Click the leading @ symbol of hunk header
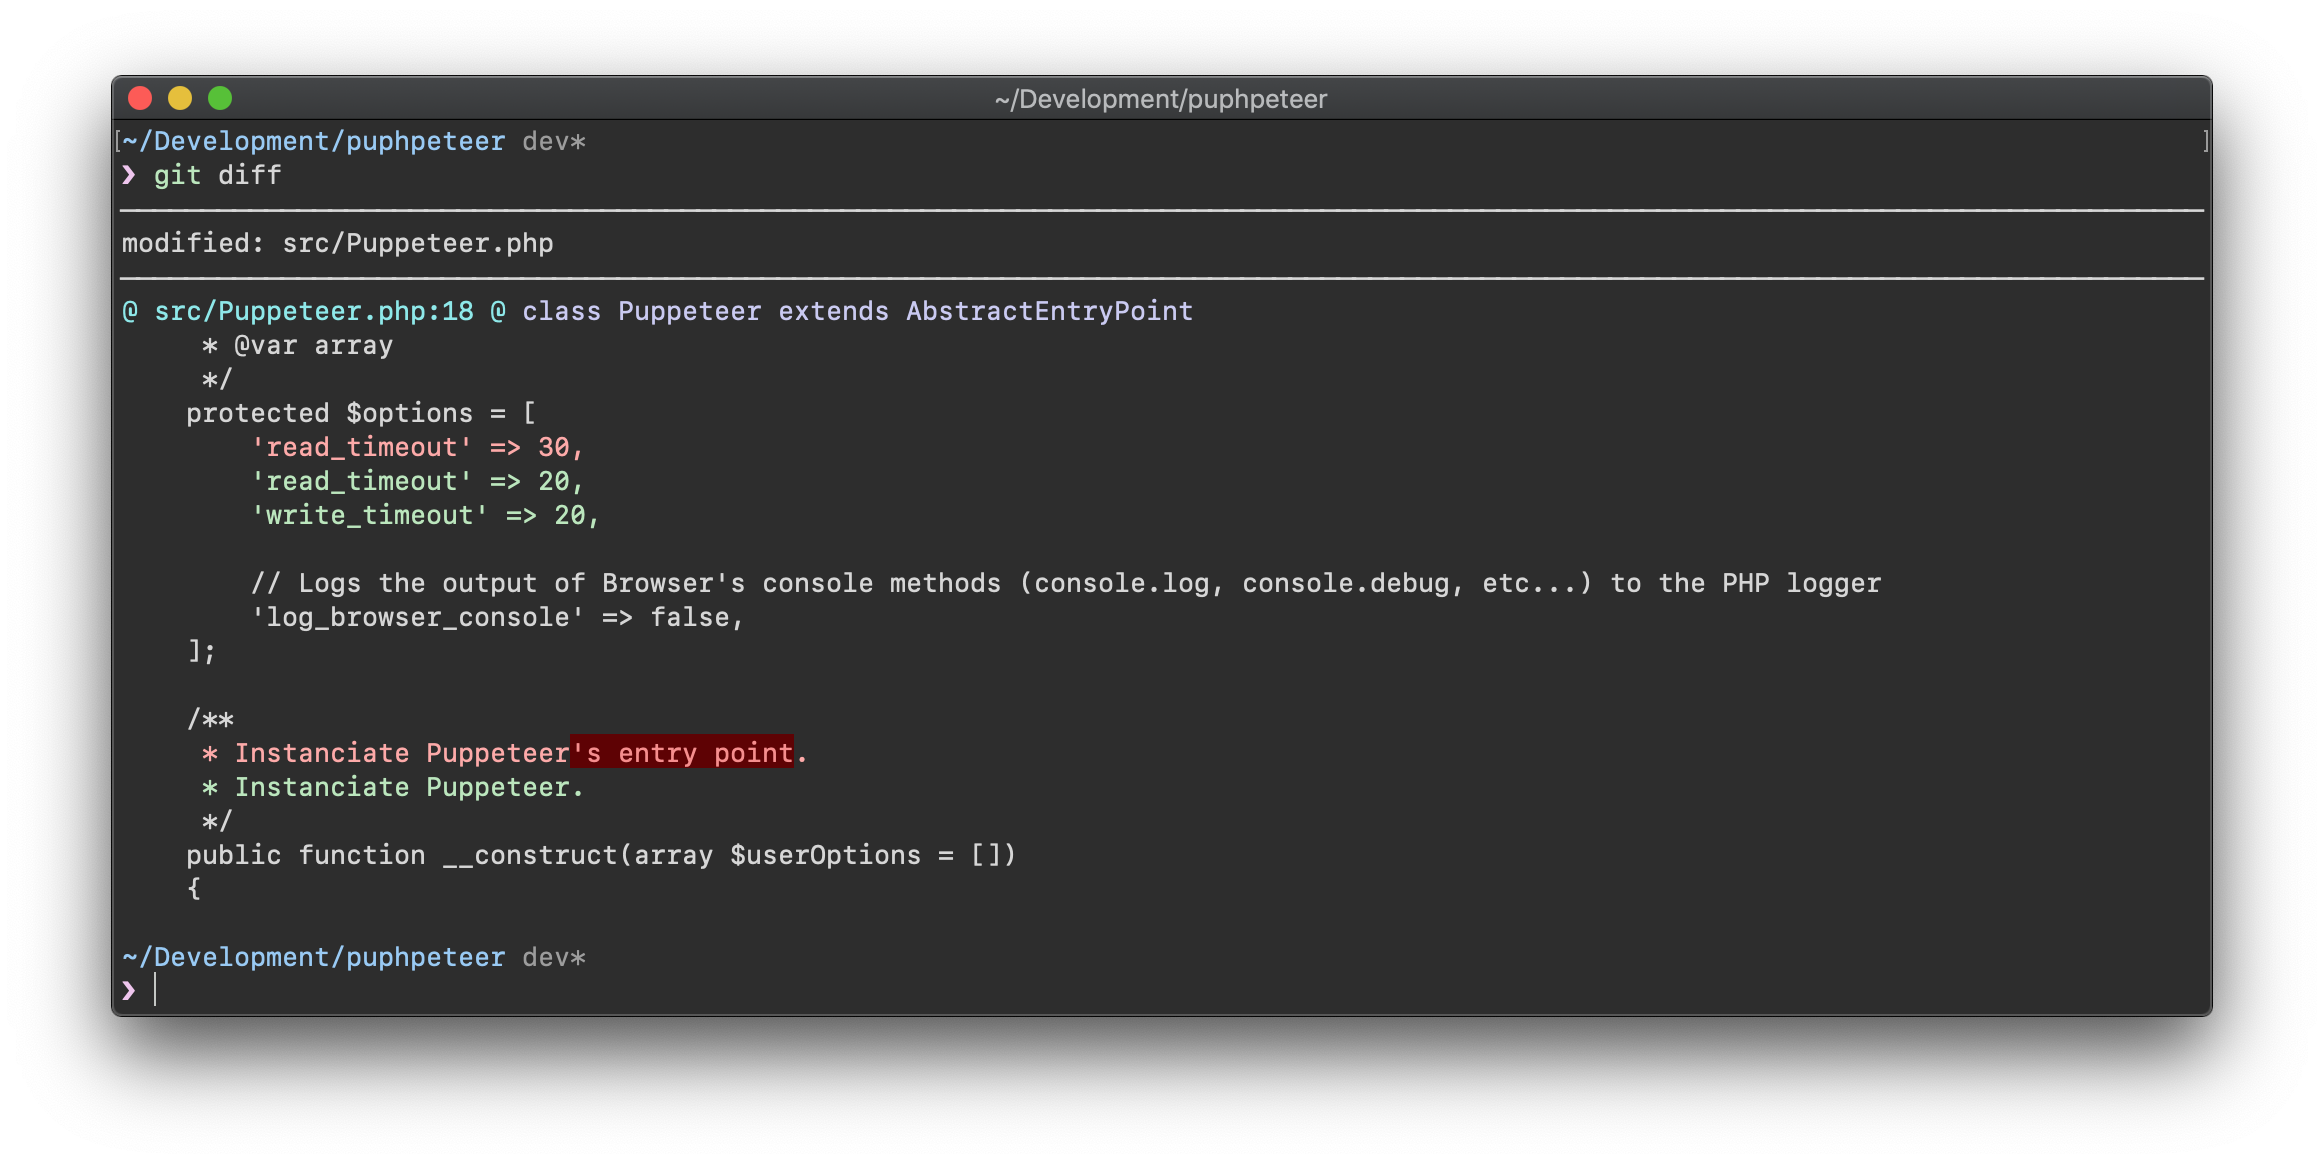2324x1164 pixels. coord(130,311)
